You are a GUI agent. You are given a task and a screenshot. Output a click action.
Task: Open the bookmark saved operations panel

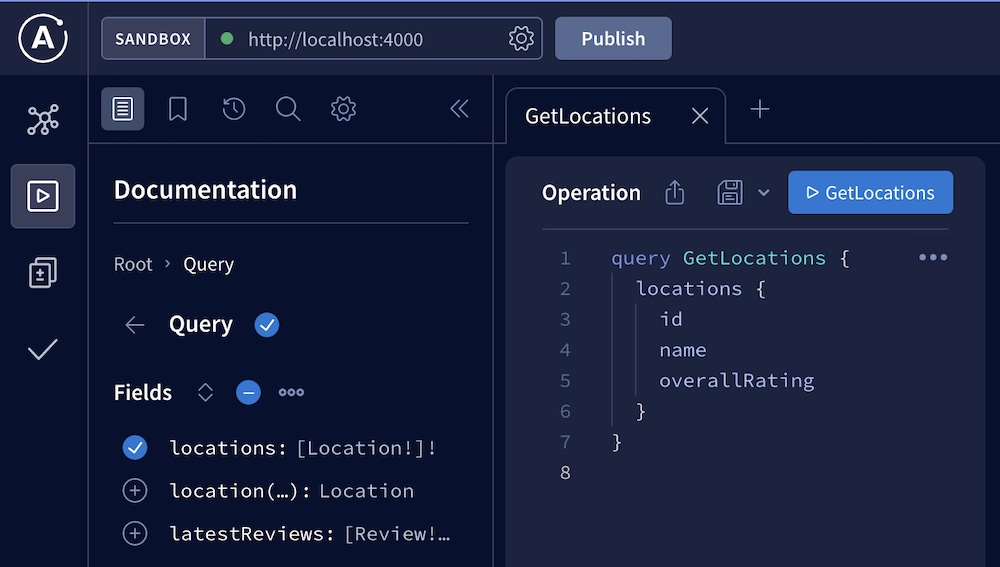(178, 109)
